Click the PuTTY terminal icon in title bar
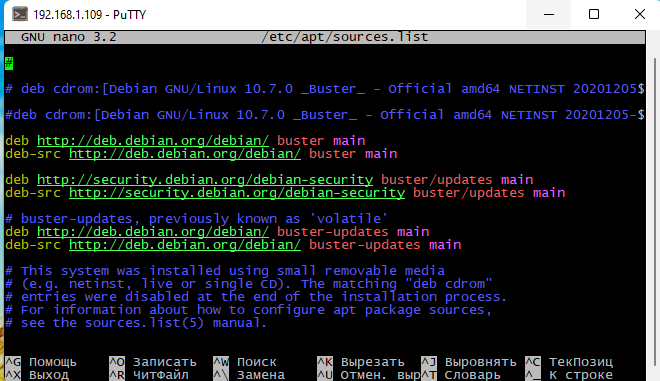660x381 pixels. click(20, 14)
